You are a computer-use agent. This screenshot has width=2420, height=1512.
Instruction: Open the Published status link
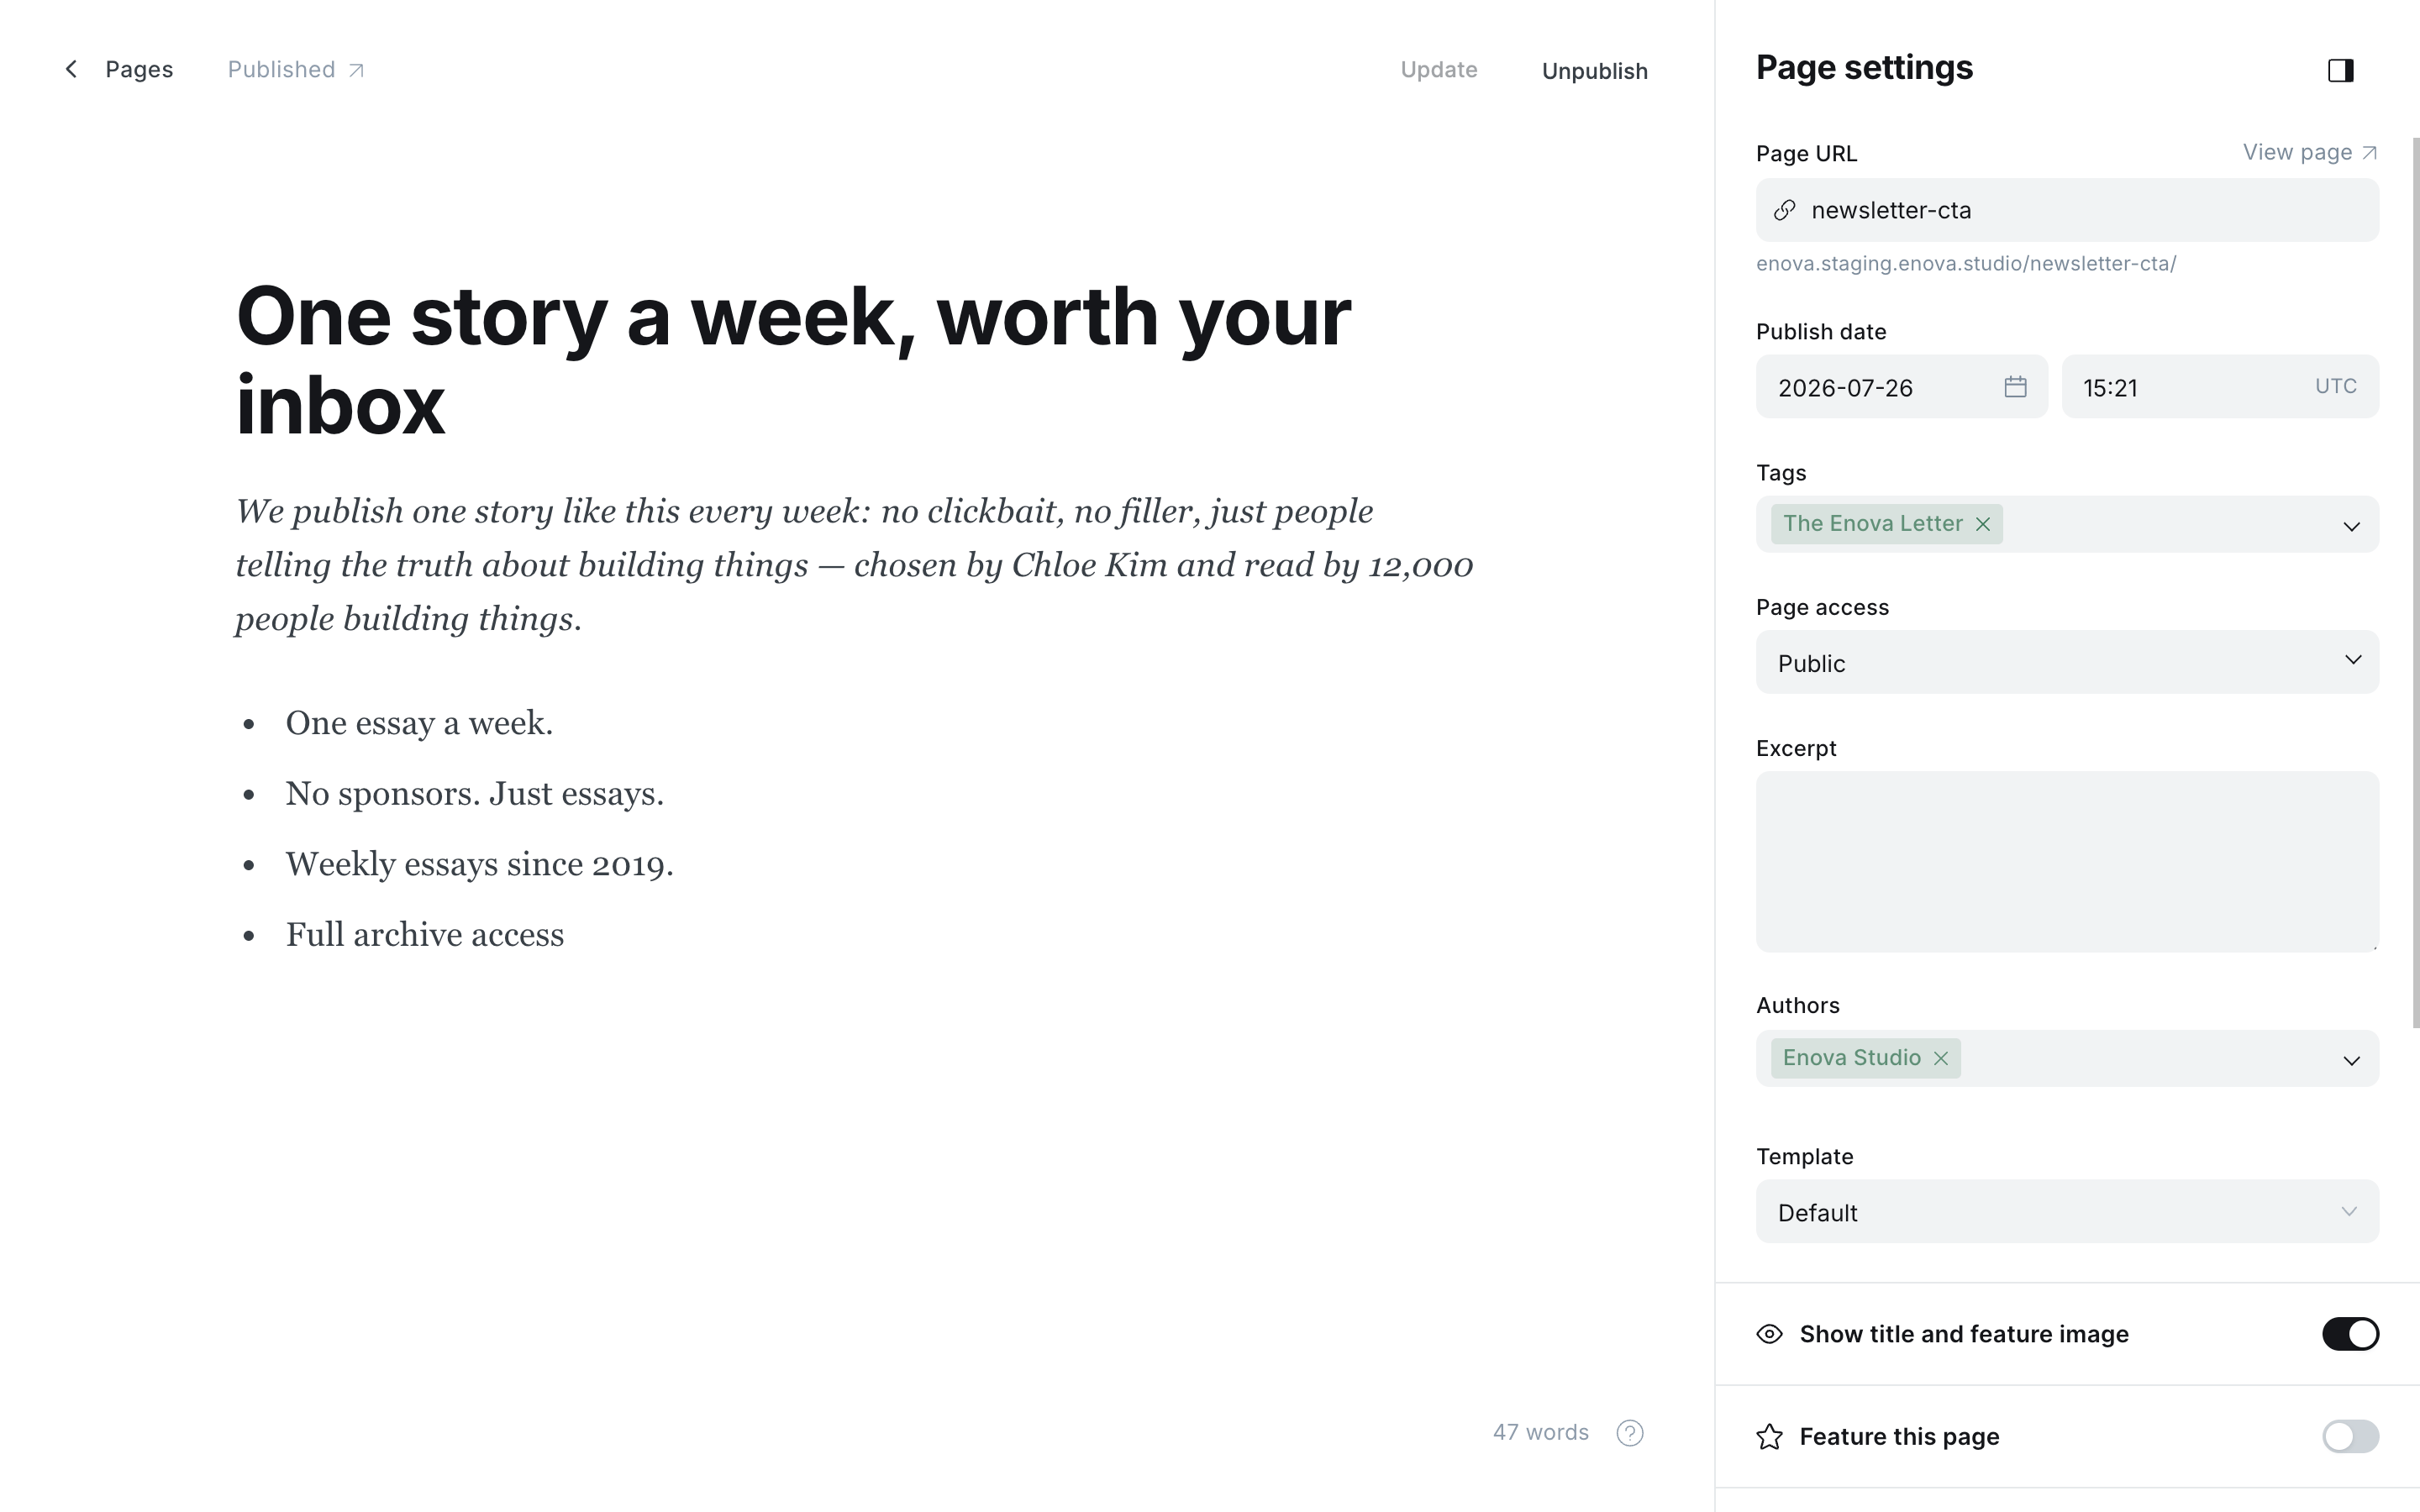click(x=296, y=69)
